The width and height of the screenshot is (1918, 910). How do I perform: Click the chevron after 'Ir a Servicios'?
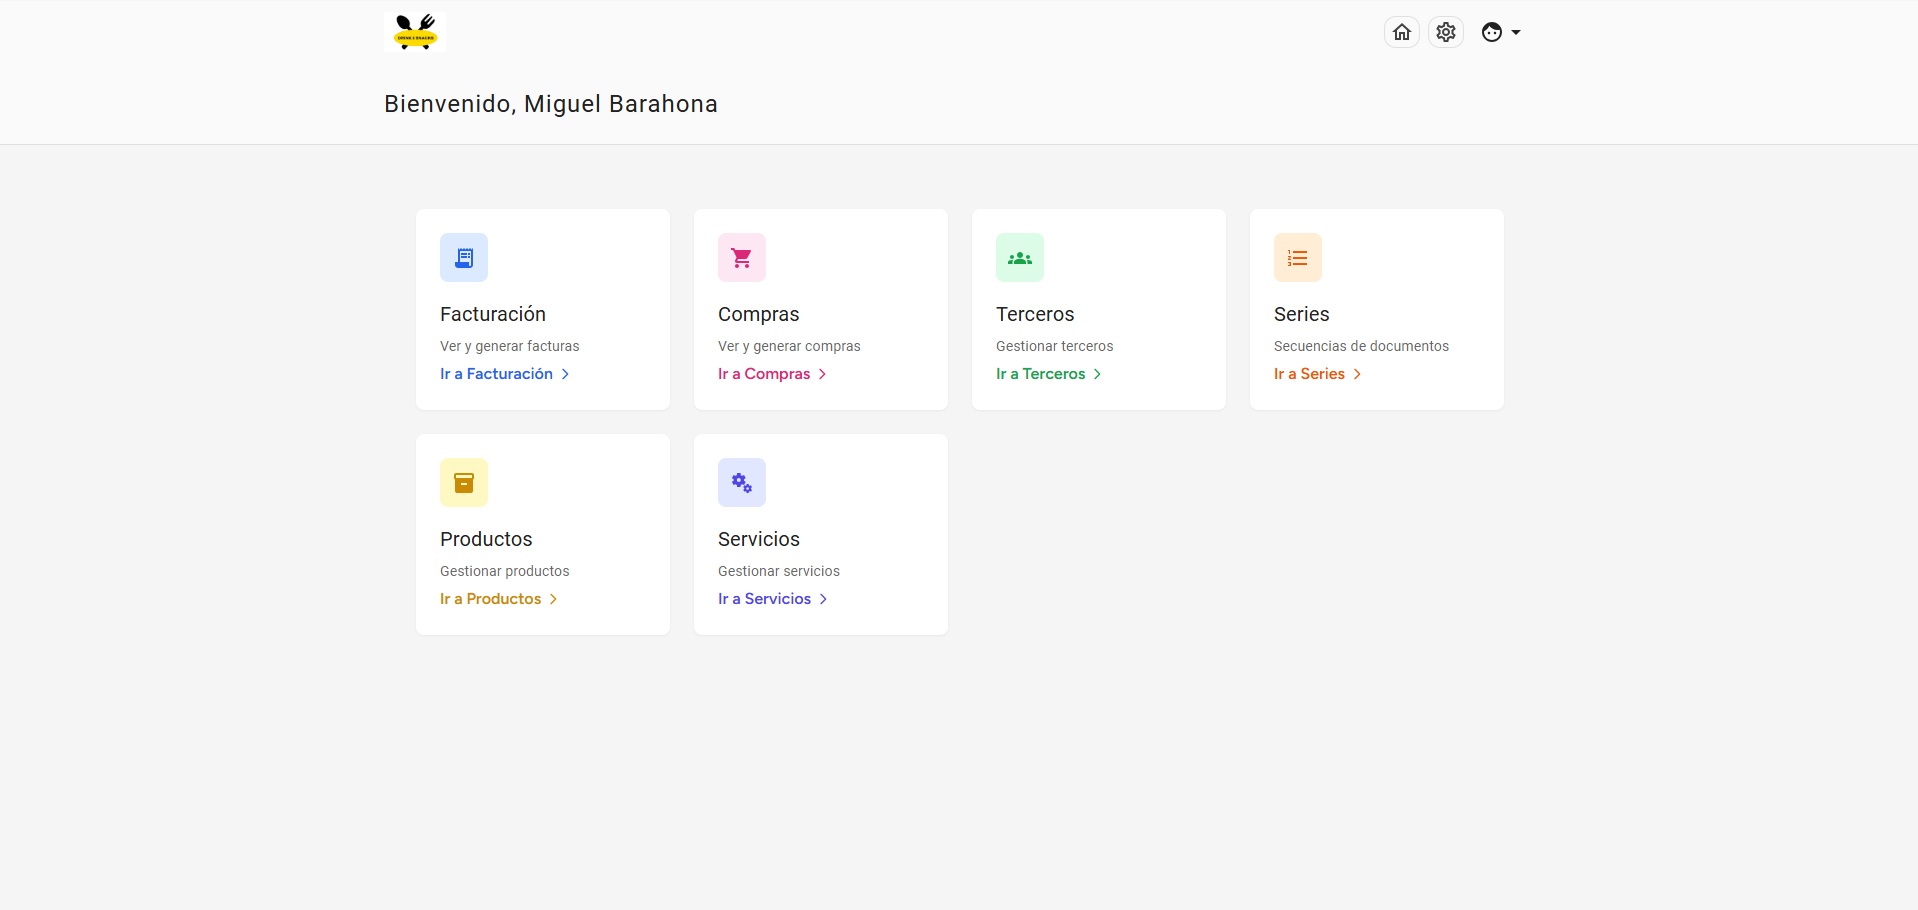824,599
